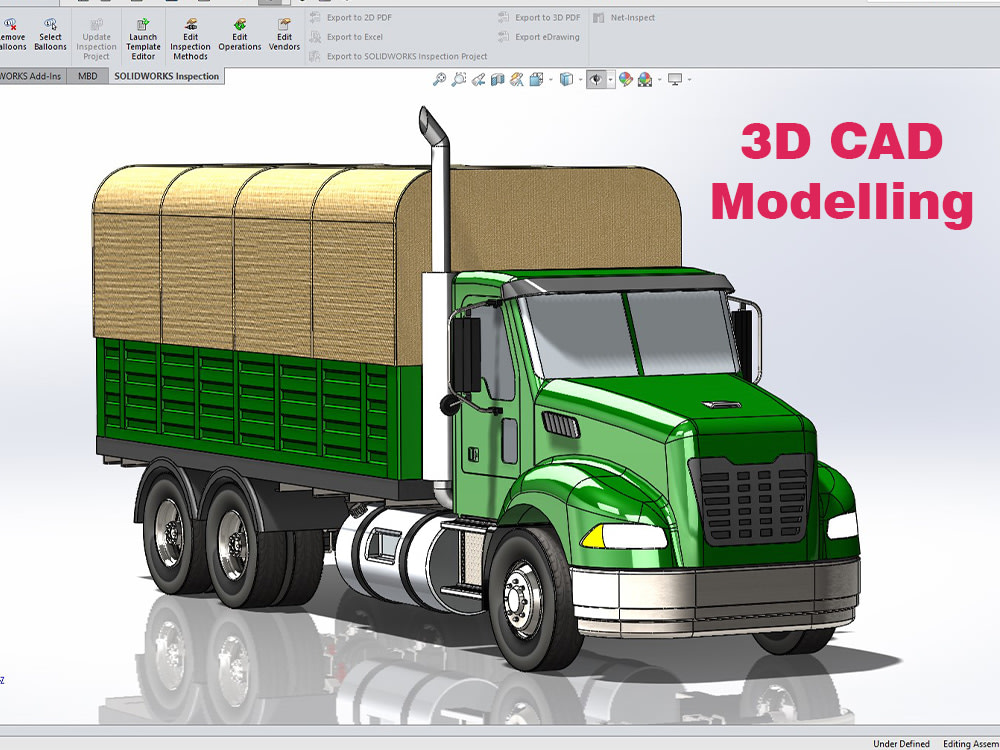
Task: Click the Section View icon
Action: 496,78
